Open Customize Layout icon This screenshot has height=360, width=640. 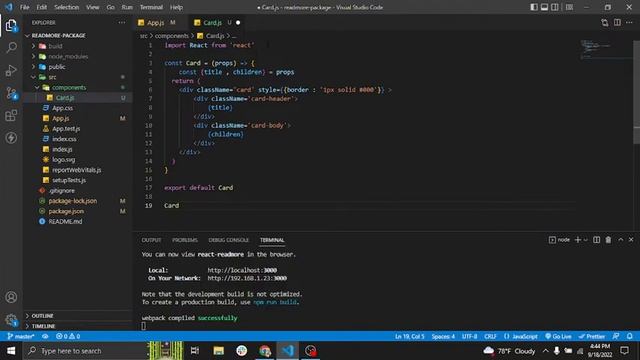[569, 7]
